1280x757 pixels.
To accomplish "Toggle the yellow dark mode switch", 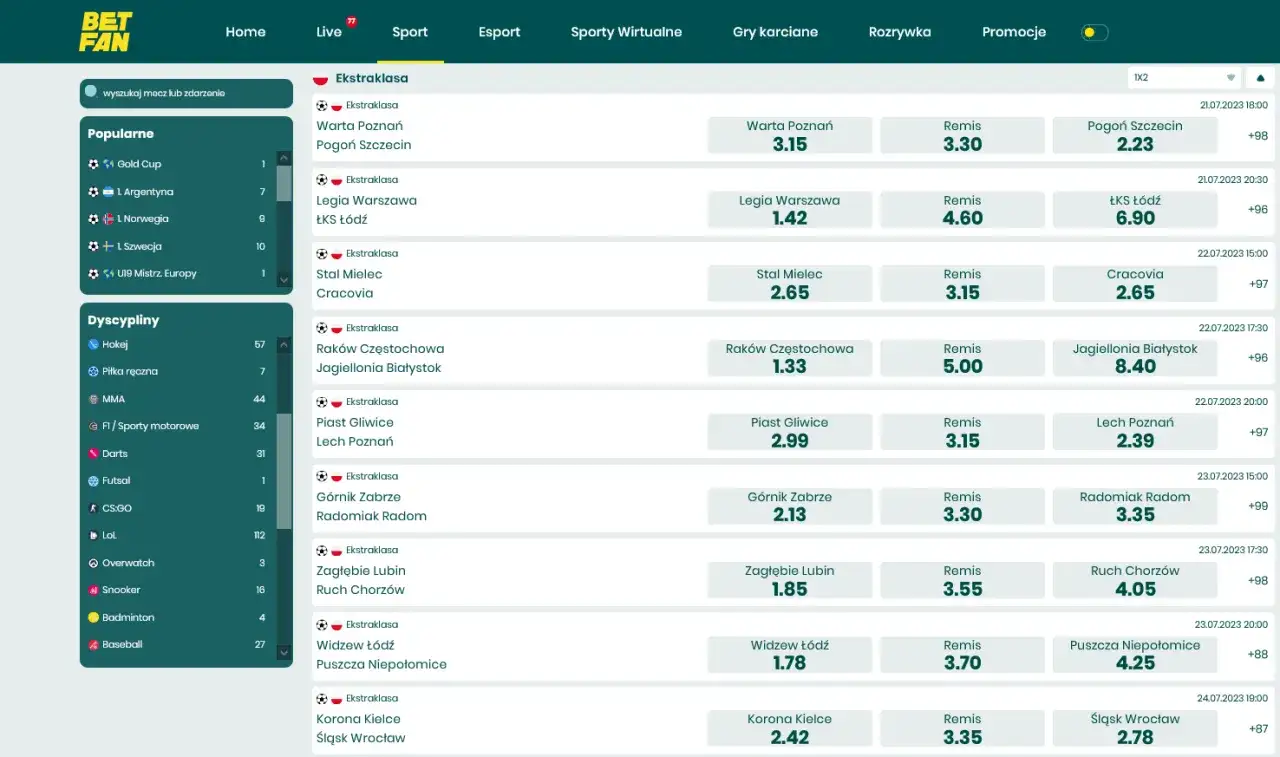I will (1094, 33).
